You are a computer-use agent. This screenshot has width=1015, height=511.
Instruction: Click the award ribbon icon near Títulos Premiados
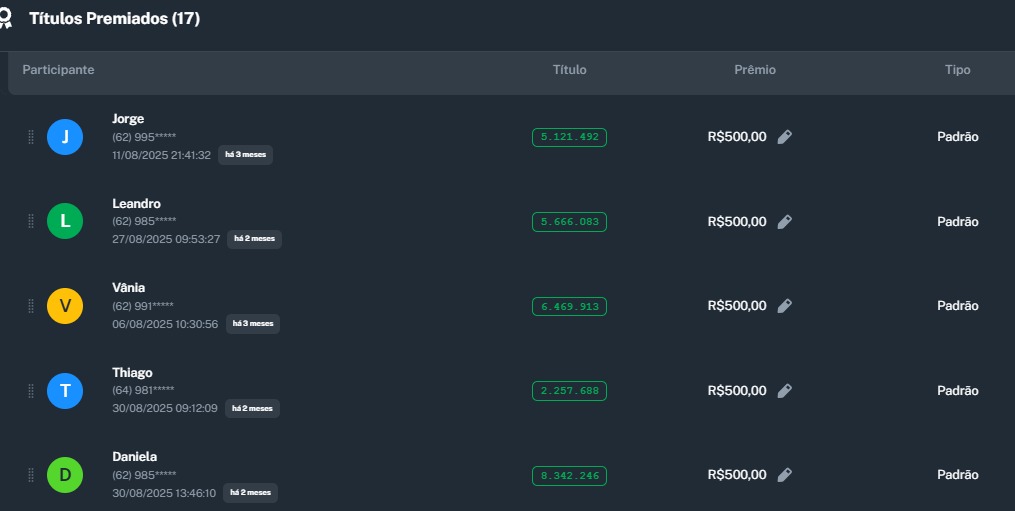coord(6,18)
